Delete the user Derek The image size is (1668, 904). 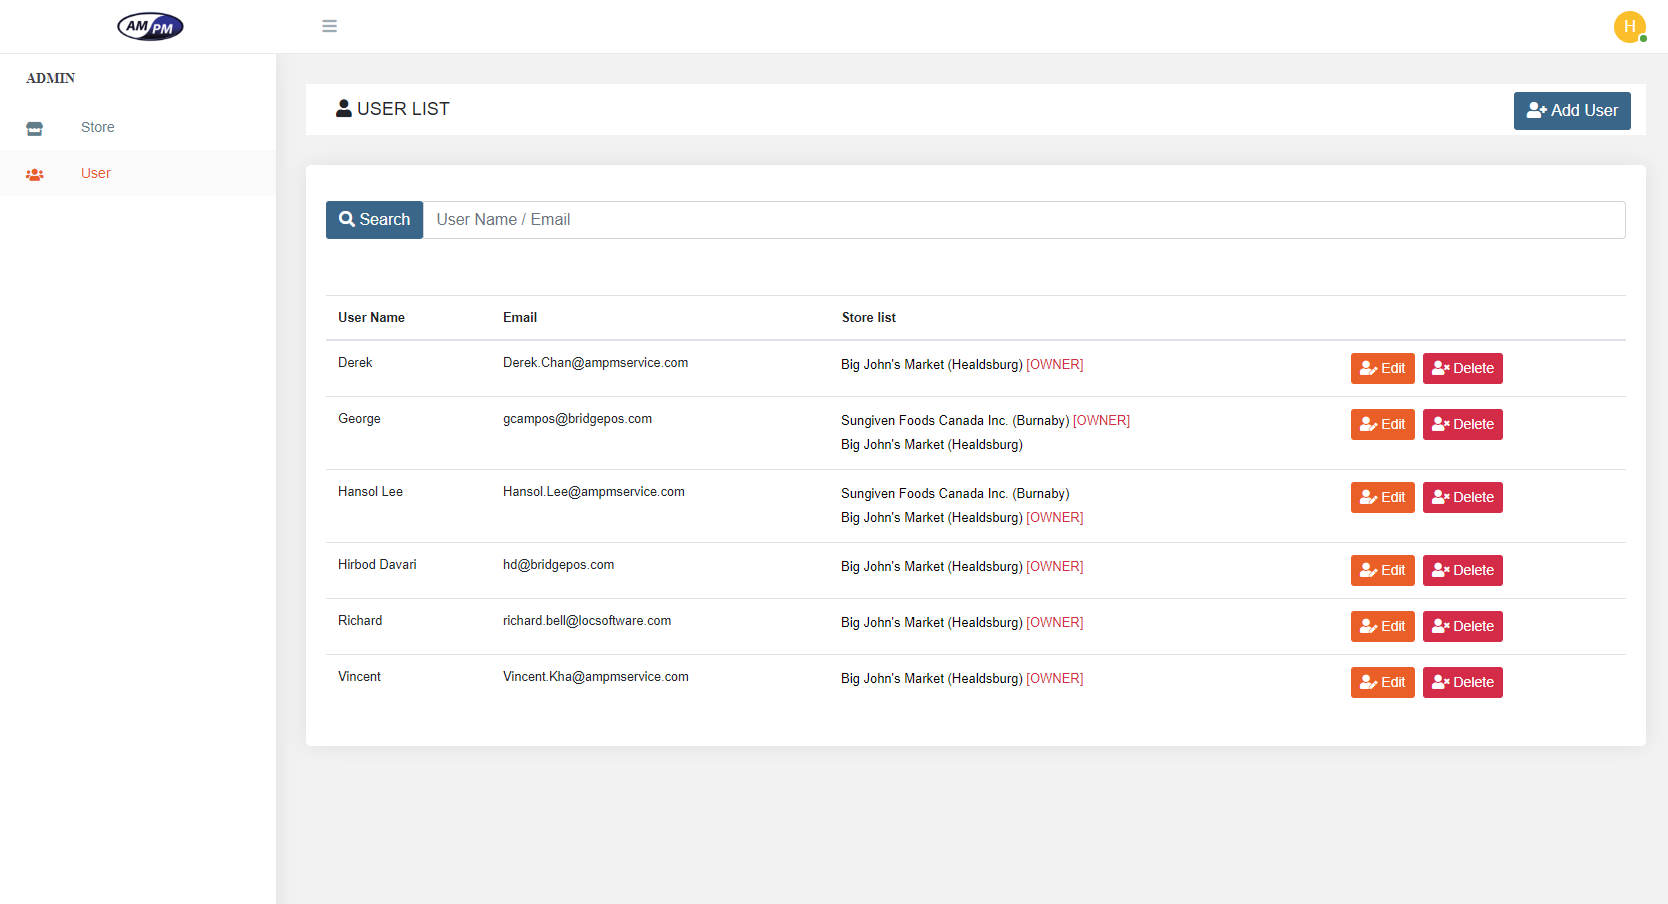[1462, 368]
